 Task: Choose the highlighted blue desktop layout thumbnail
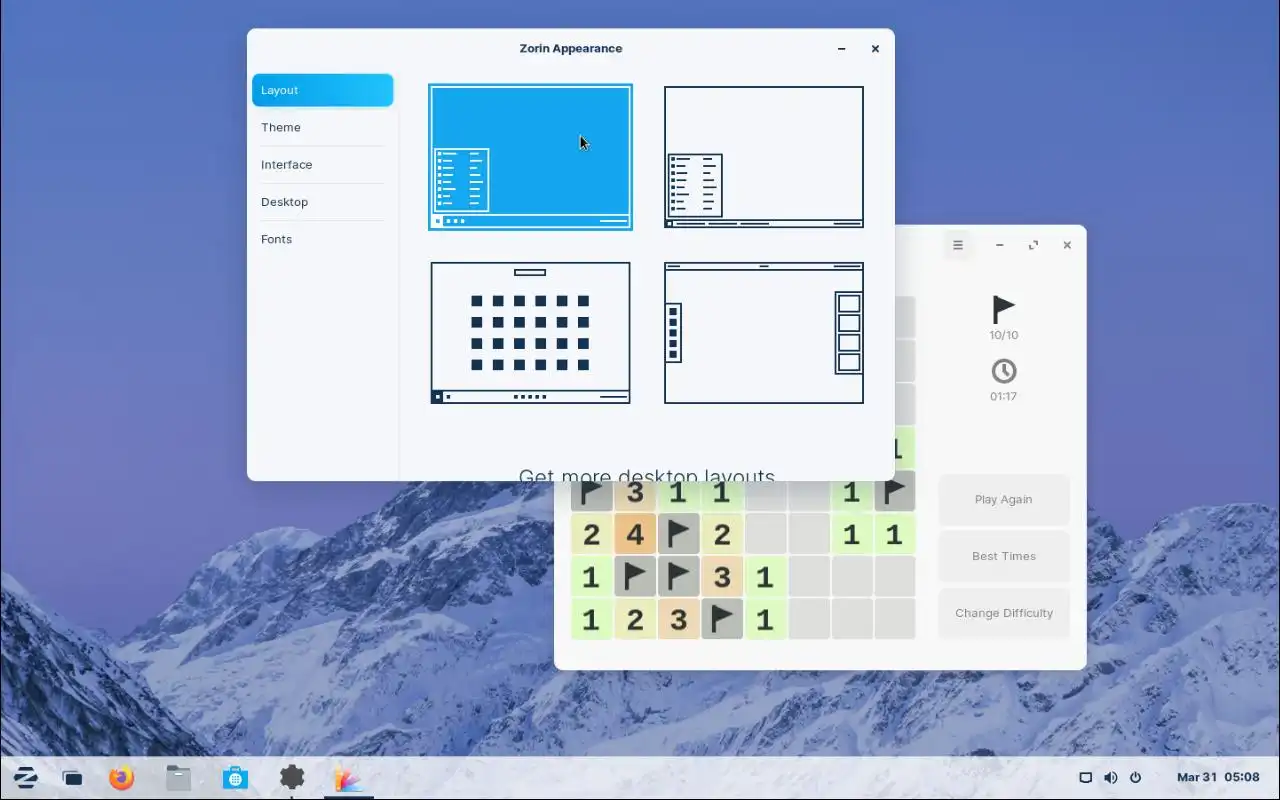[x=530, y=157]
